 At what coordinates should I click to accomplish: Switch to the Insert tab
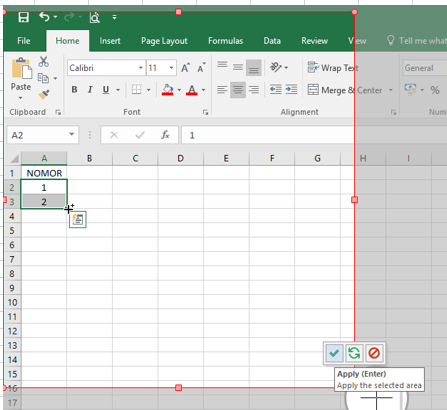pos(110,41)
